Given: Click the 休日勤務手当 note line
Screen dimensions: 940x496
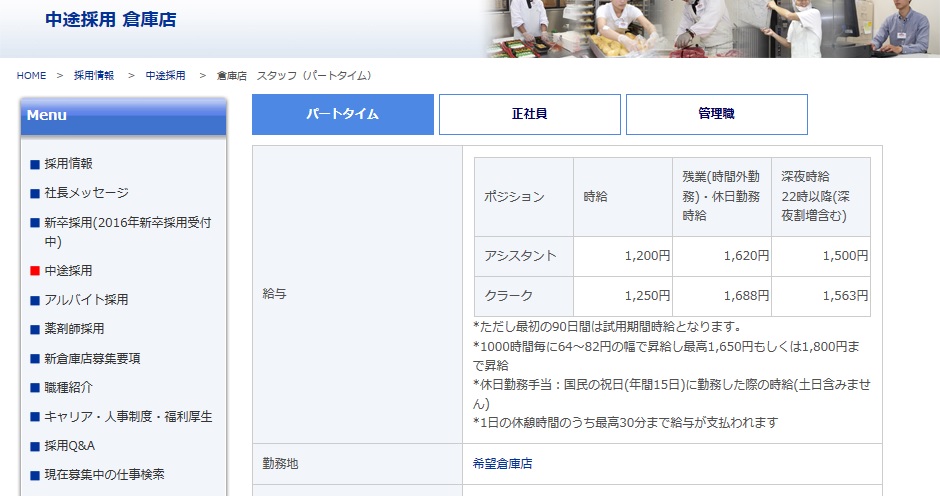Looking at the screenshot, I should [x=671, y=394].
